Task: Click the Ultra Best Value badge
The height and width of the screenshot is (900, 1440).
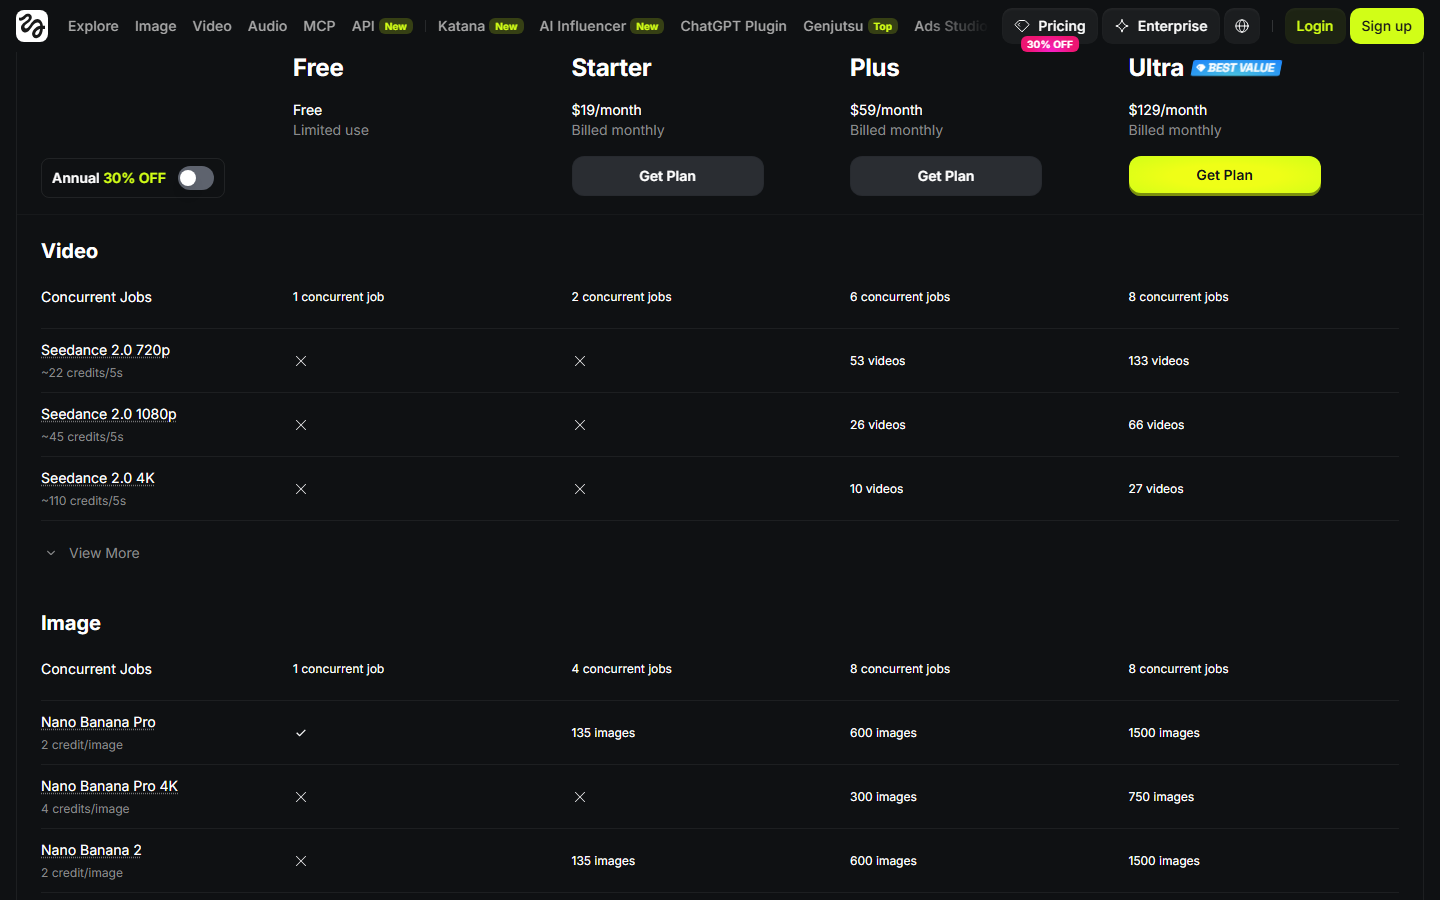Action: point(1236,68)
